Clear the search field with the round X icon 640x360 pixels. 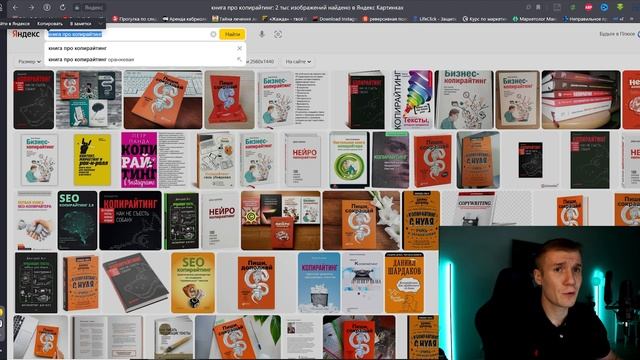pos(213,34)
